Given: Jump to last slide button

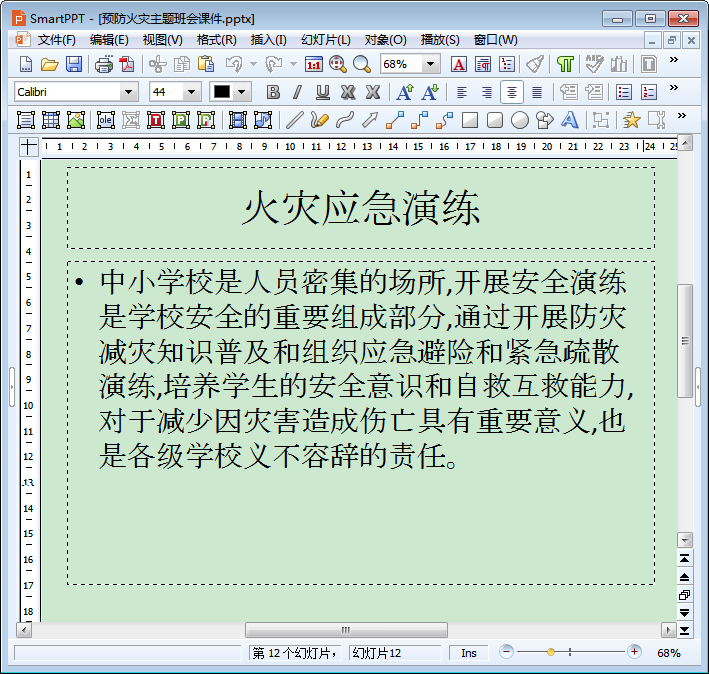Looking at the screenshot, I should tap(685, 631).
